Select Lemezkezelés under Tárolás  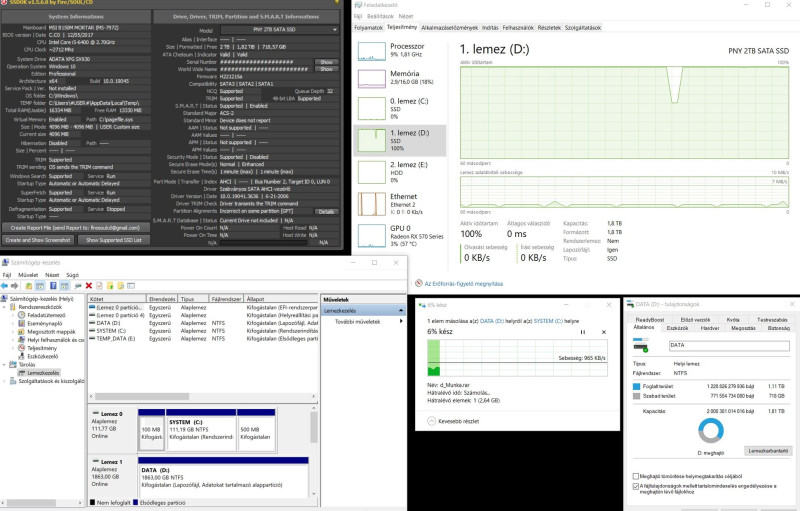pyautogui.click(x=43, y=373)
